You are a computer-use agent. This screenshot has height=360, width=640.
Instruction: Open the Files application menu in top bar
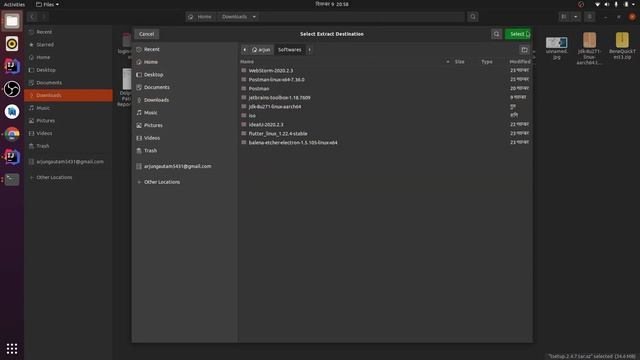pos(47,4)
